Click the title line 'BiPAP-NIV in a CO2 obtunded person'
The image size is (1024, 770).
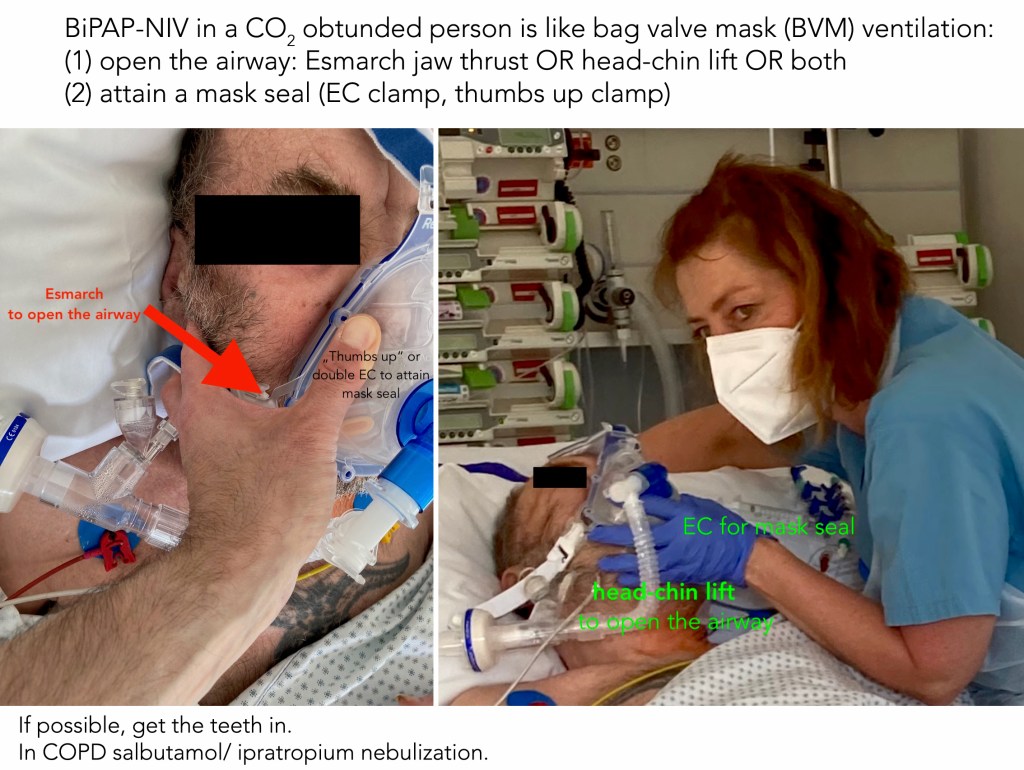tap(529, 29)
